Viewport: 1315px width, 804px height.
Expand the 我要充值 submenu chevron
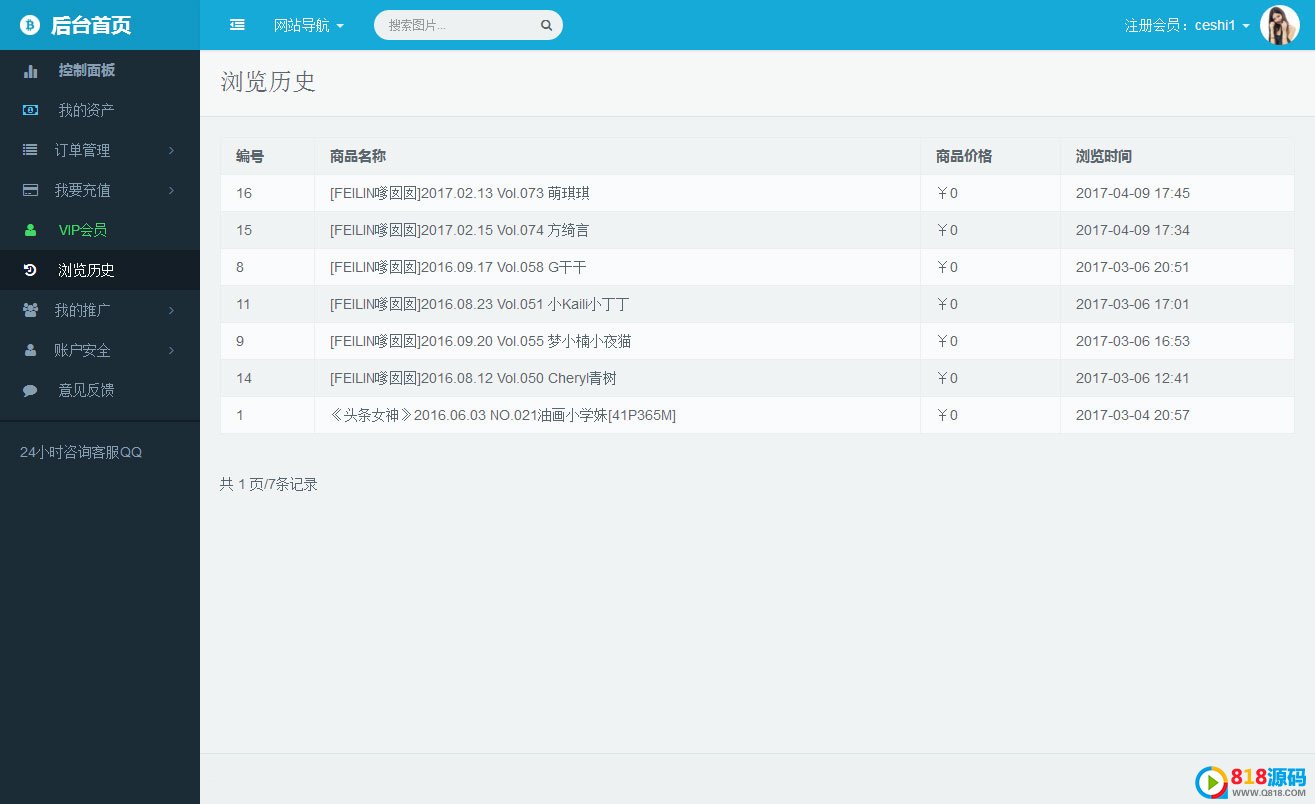tap(171, 190)
